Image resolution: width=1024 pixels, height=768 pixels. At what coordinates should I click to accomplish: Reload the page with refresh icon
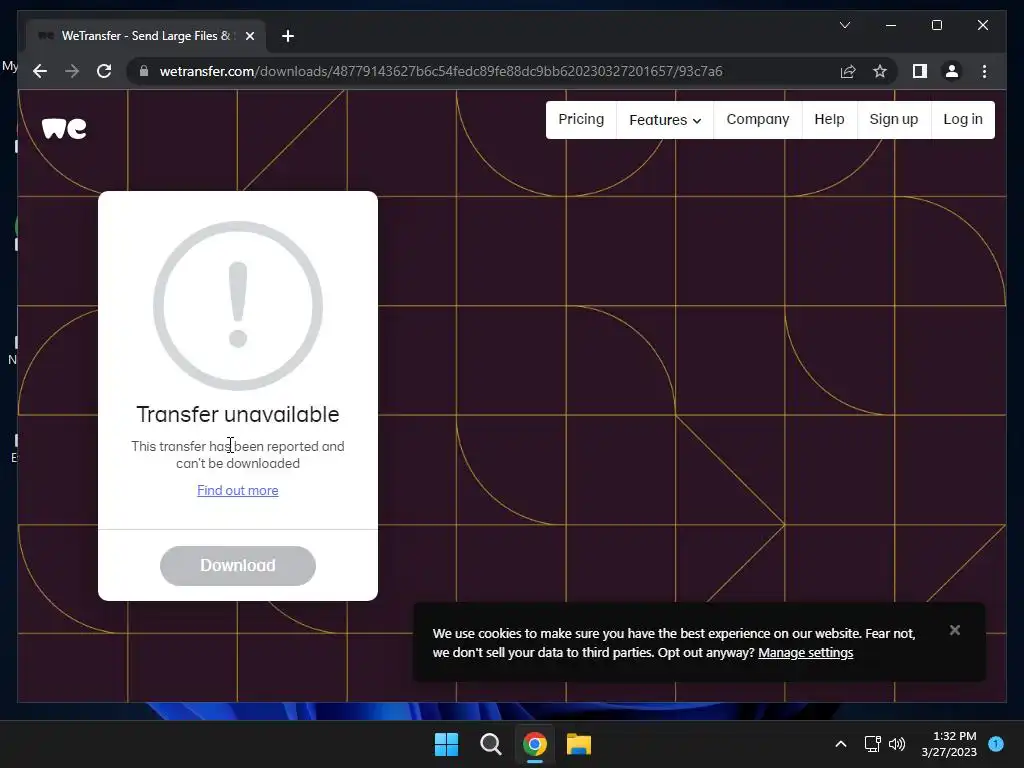pos(104,71)
